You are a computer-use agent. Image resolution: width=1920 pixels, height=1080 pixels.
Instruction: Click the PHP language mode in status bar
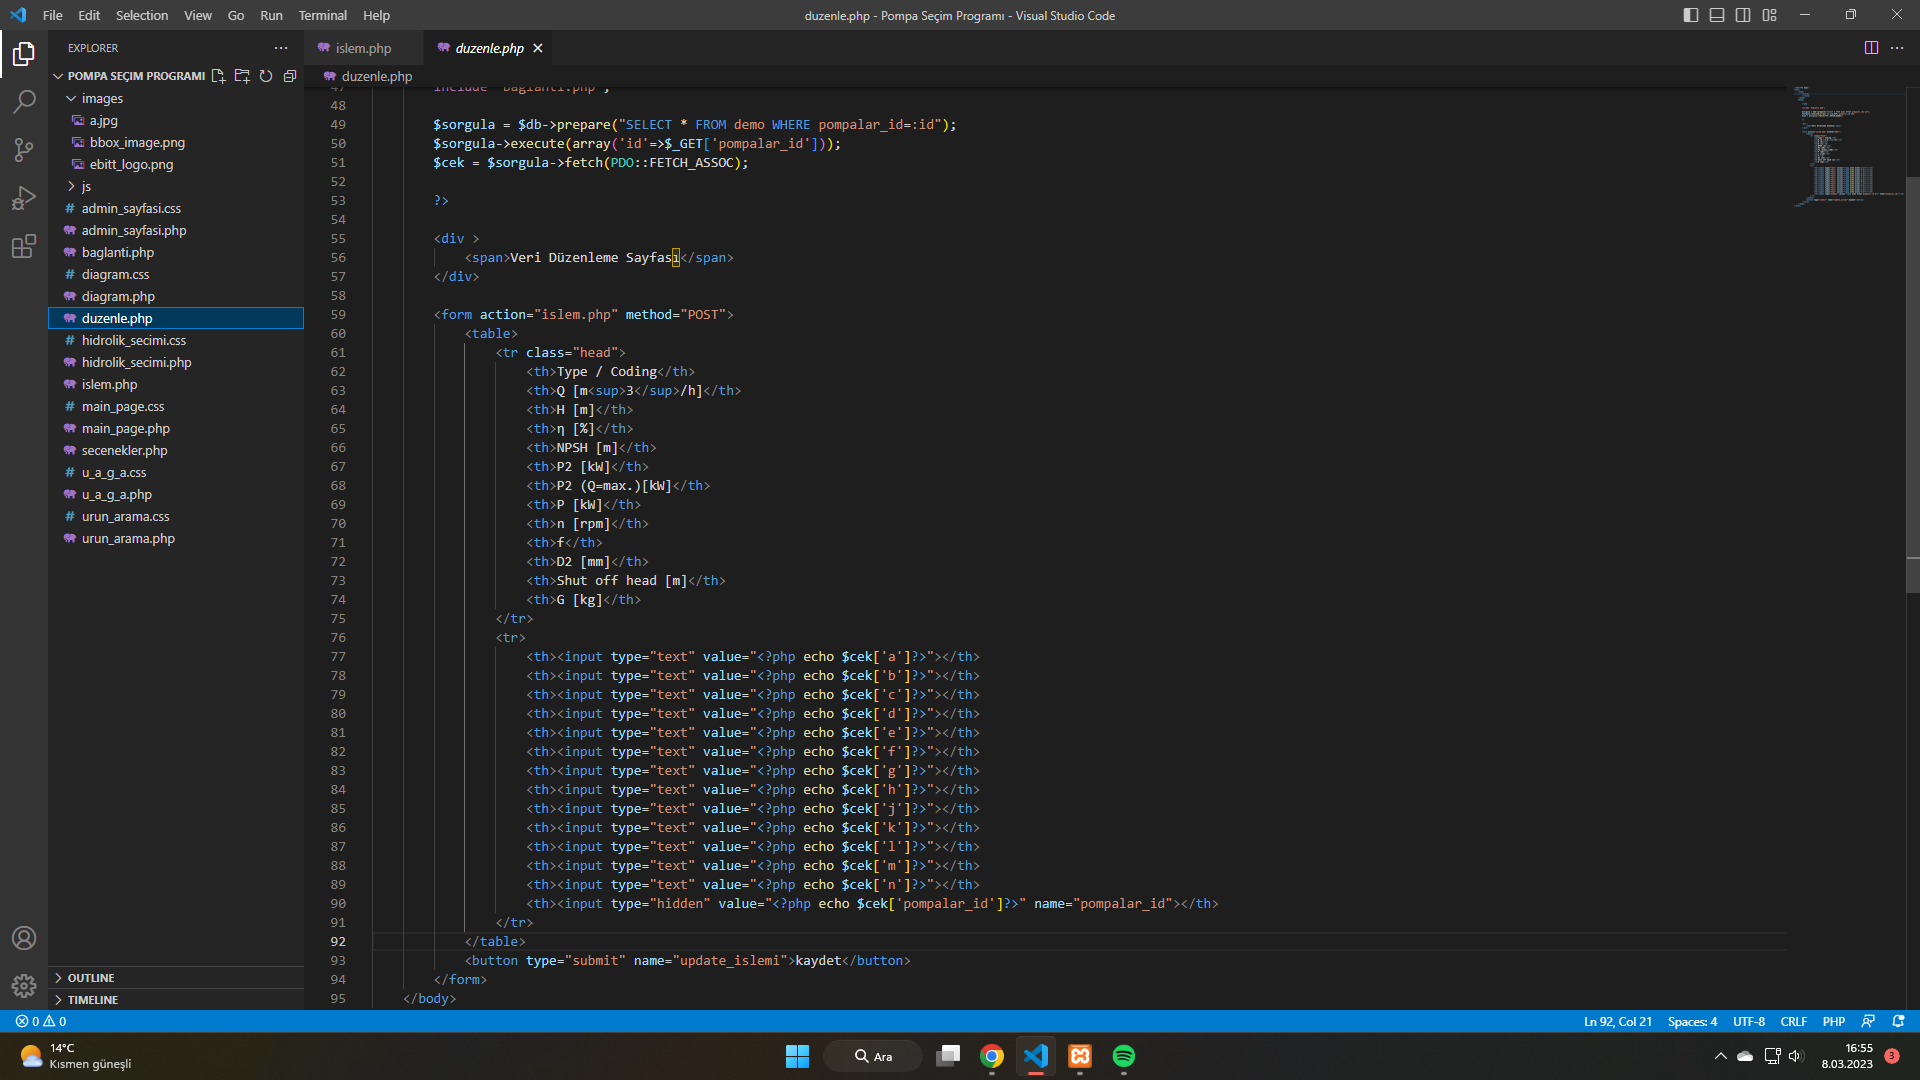1833,1022
